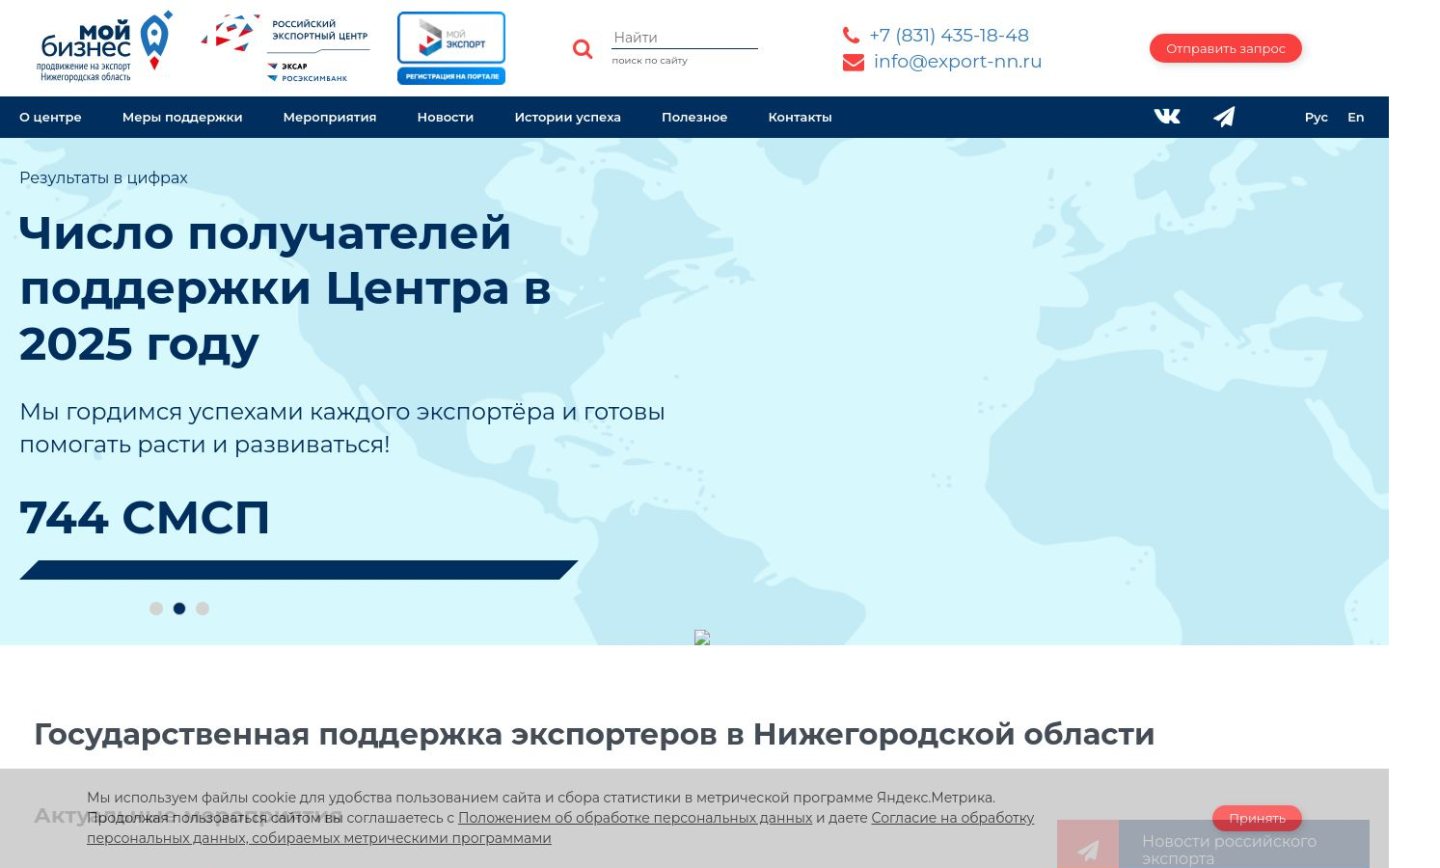The image size is (1440, 868).
Task: Email info@export-nn.ru link
Action: (x=957, y=62)
